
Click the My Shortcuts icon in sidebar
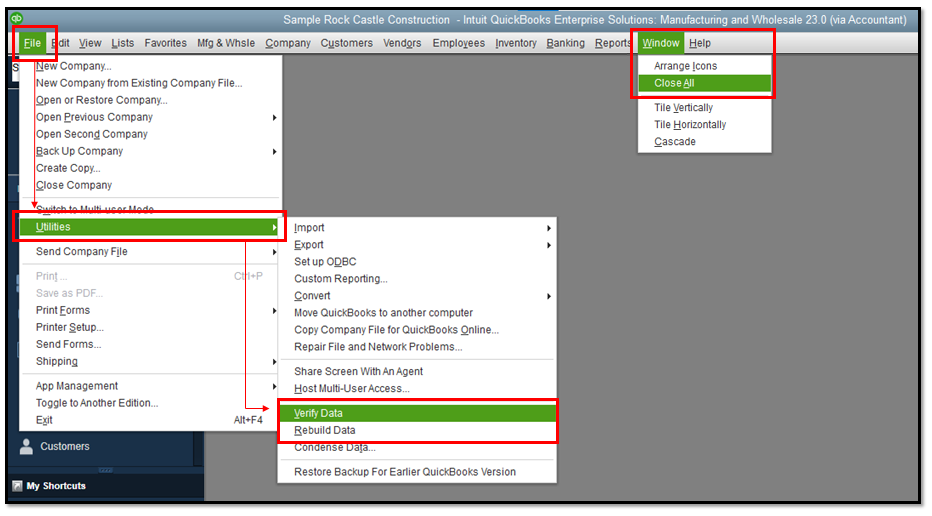point(17,486)
